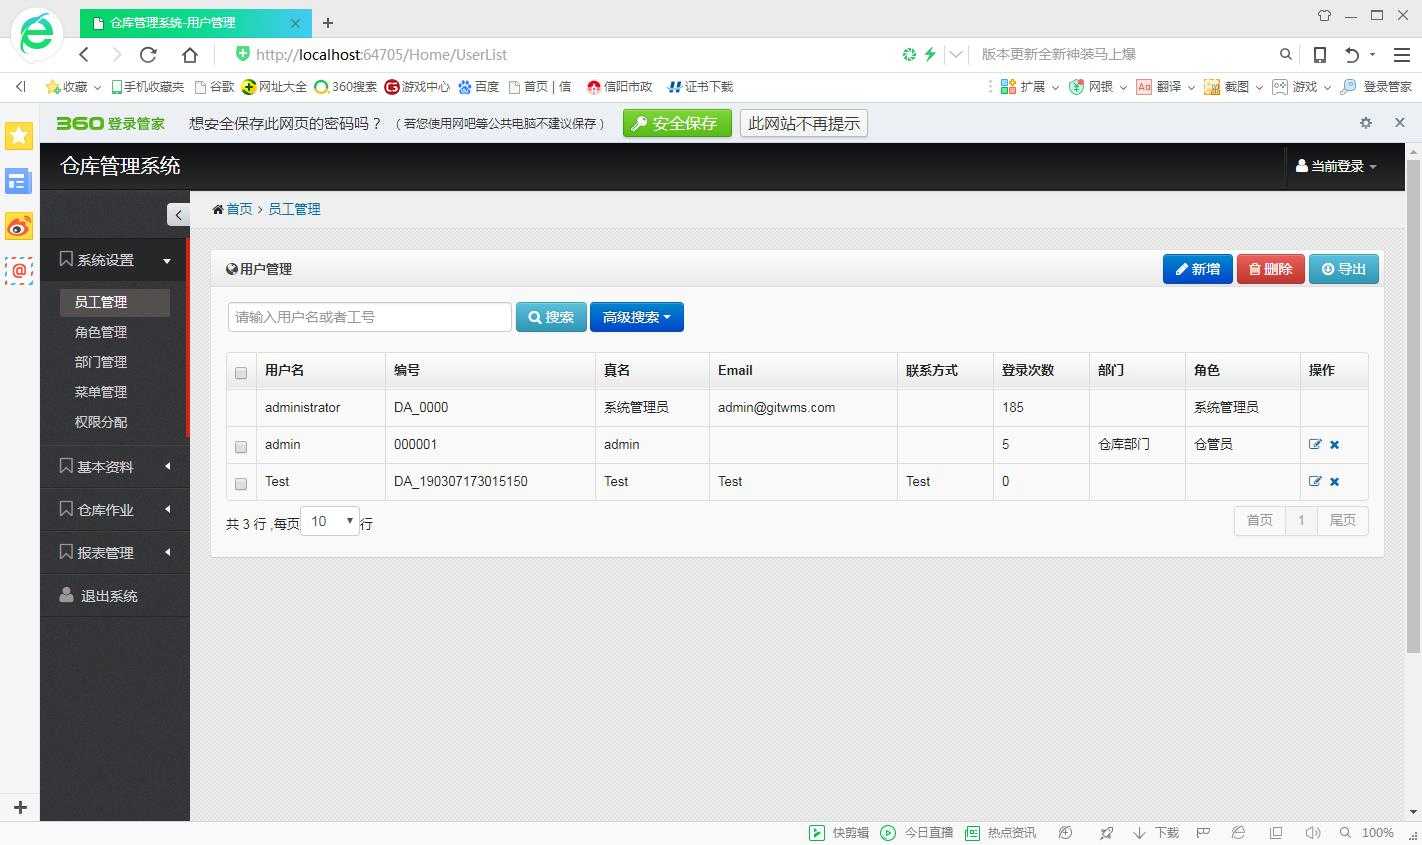1422x845 pixels.
Task: Click the vertical page scrollbar
Action: coord(1413,405)
